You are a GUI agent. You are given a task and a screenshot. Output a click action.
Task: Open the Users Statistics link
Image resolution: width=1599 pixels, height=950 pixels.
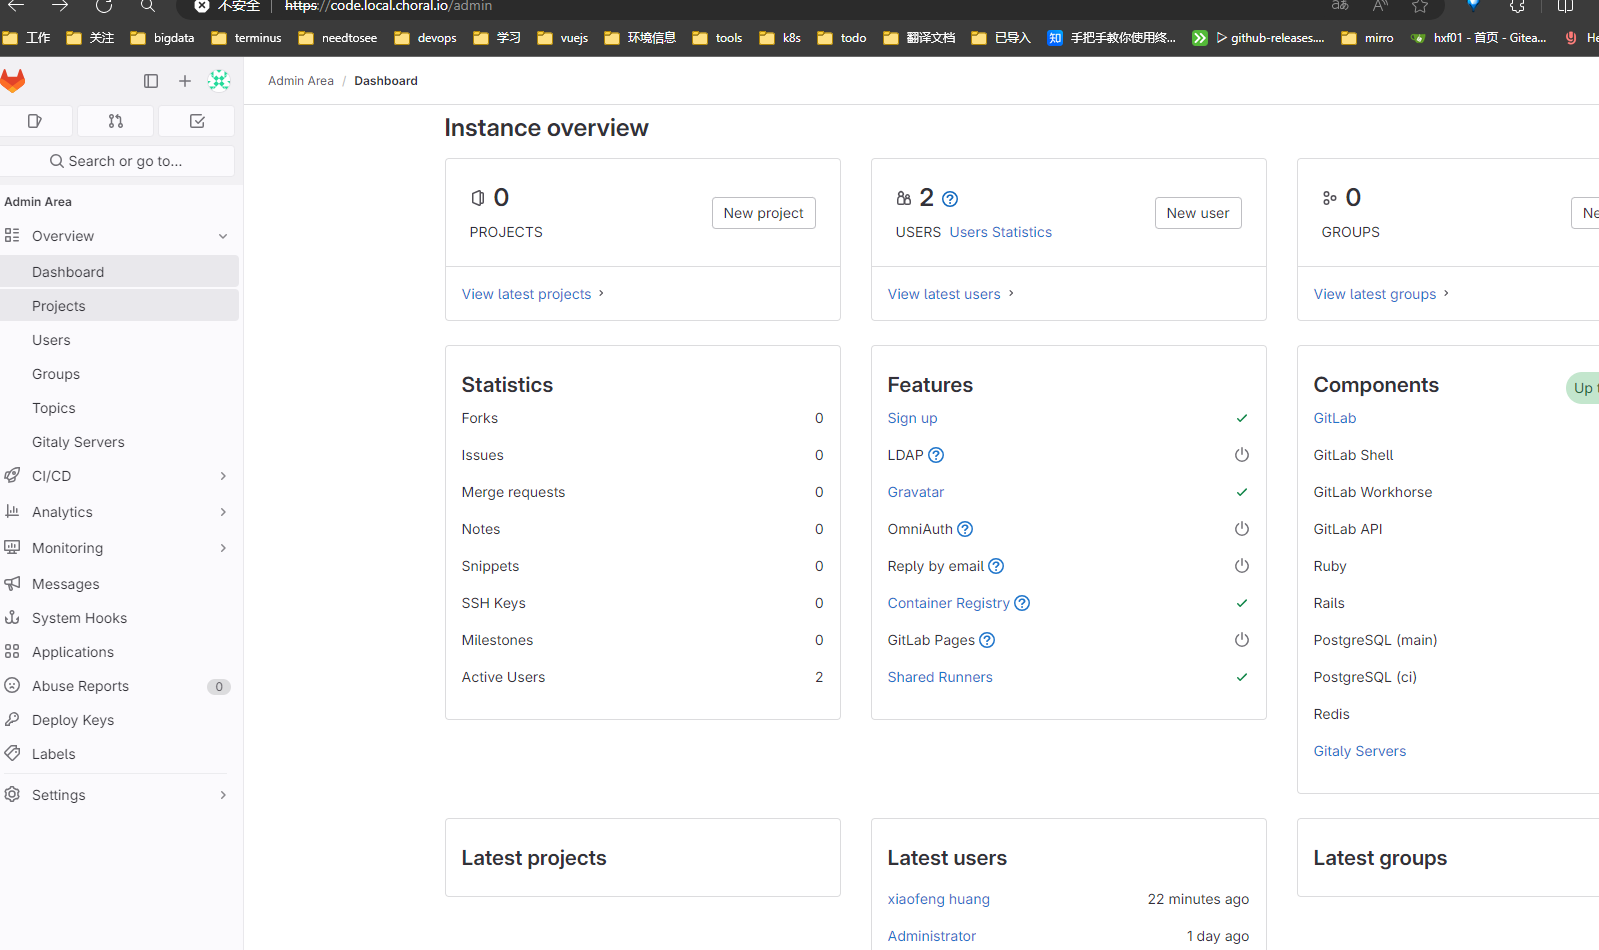[1001, 232]
